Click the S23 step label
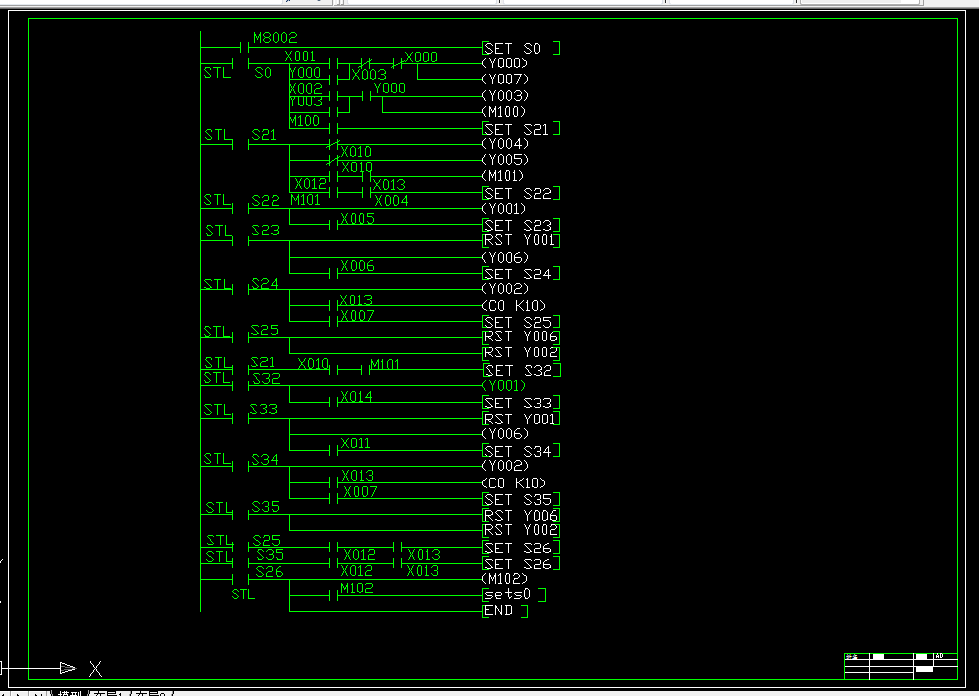The image size is (979, 696). point(265,230)
